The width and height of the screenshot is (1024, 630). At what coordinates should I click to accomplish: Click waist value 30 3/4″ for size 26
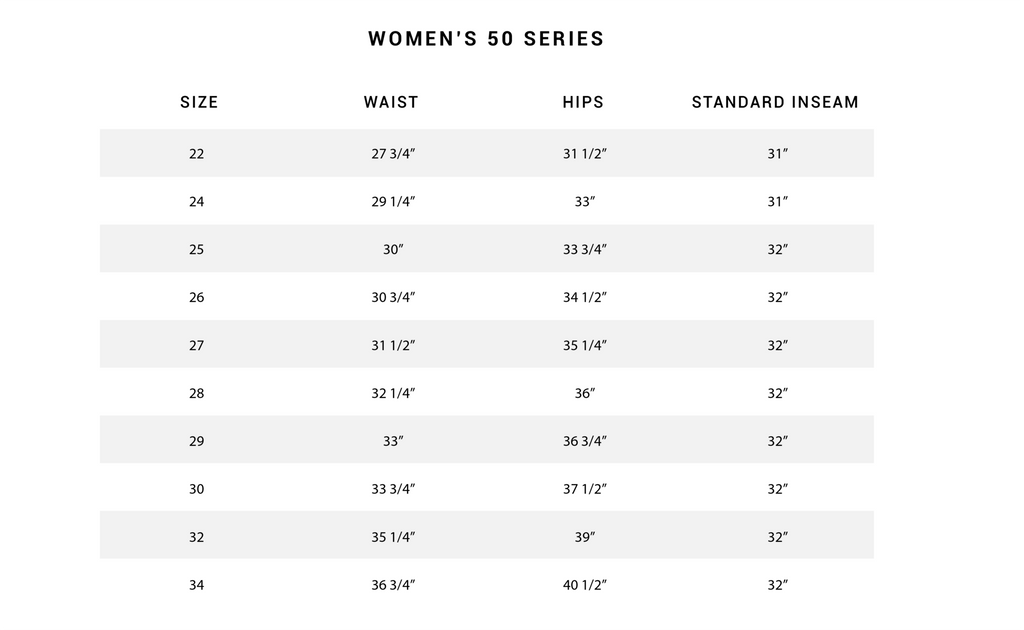(x=393, y=297)
